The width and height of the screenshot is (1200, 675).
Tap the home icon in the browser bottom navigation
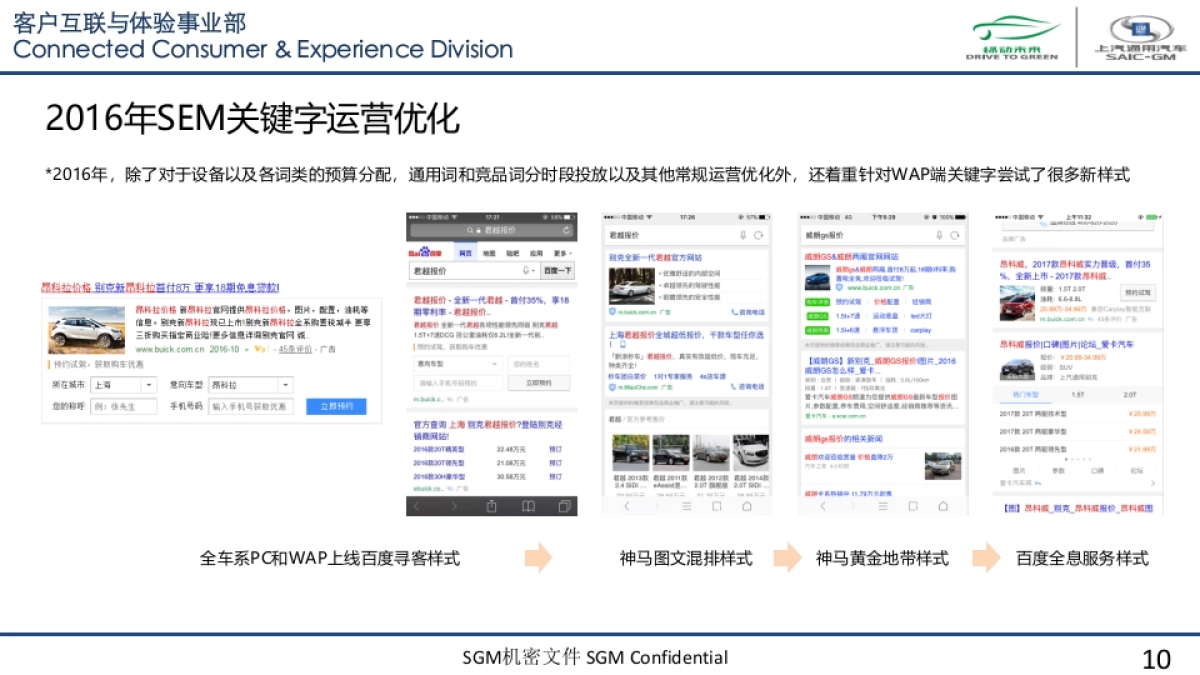point(747,506)
